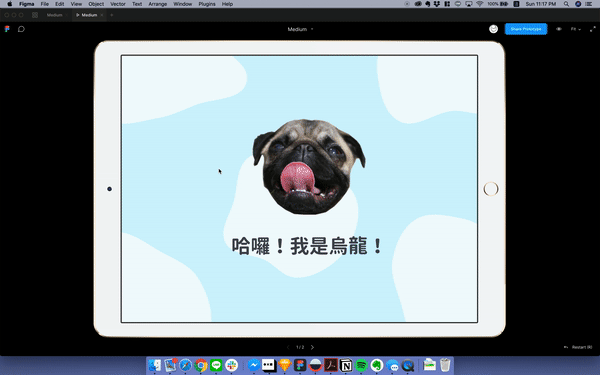Open the Trash in the dock

[x=445, y=365]
